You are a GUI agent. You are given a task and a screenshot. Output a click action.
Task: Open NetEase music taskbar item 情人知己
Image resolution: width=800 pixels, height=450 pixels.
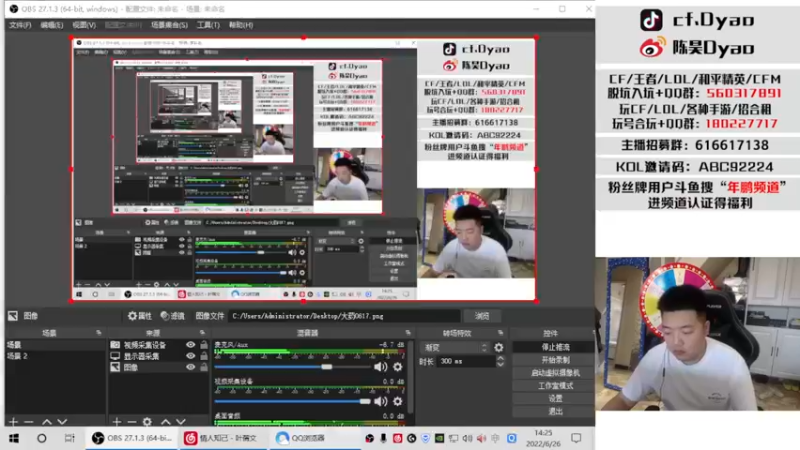222,438
